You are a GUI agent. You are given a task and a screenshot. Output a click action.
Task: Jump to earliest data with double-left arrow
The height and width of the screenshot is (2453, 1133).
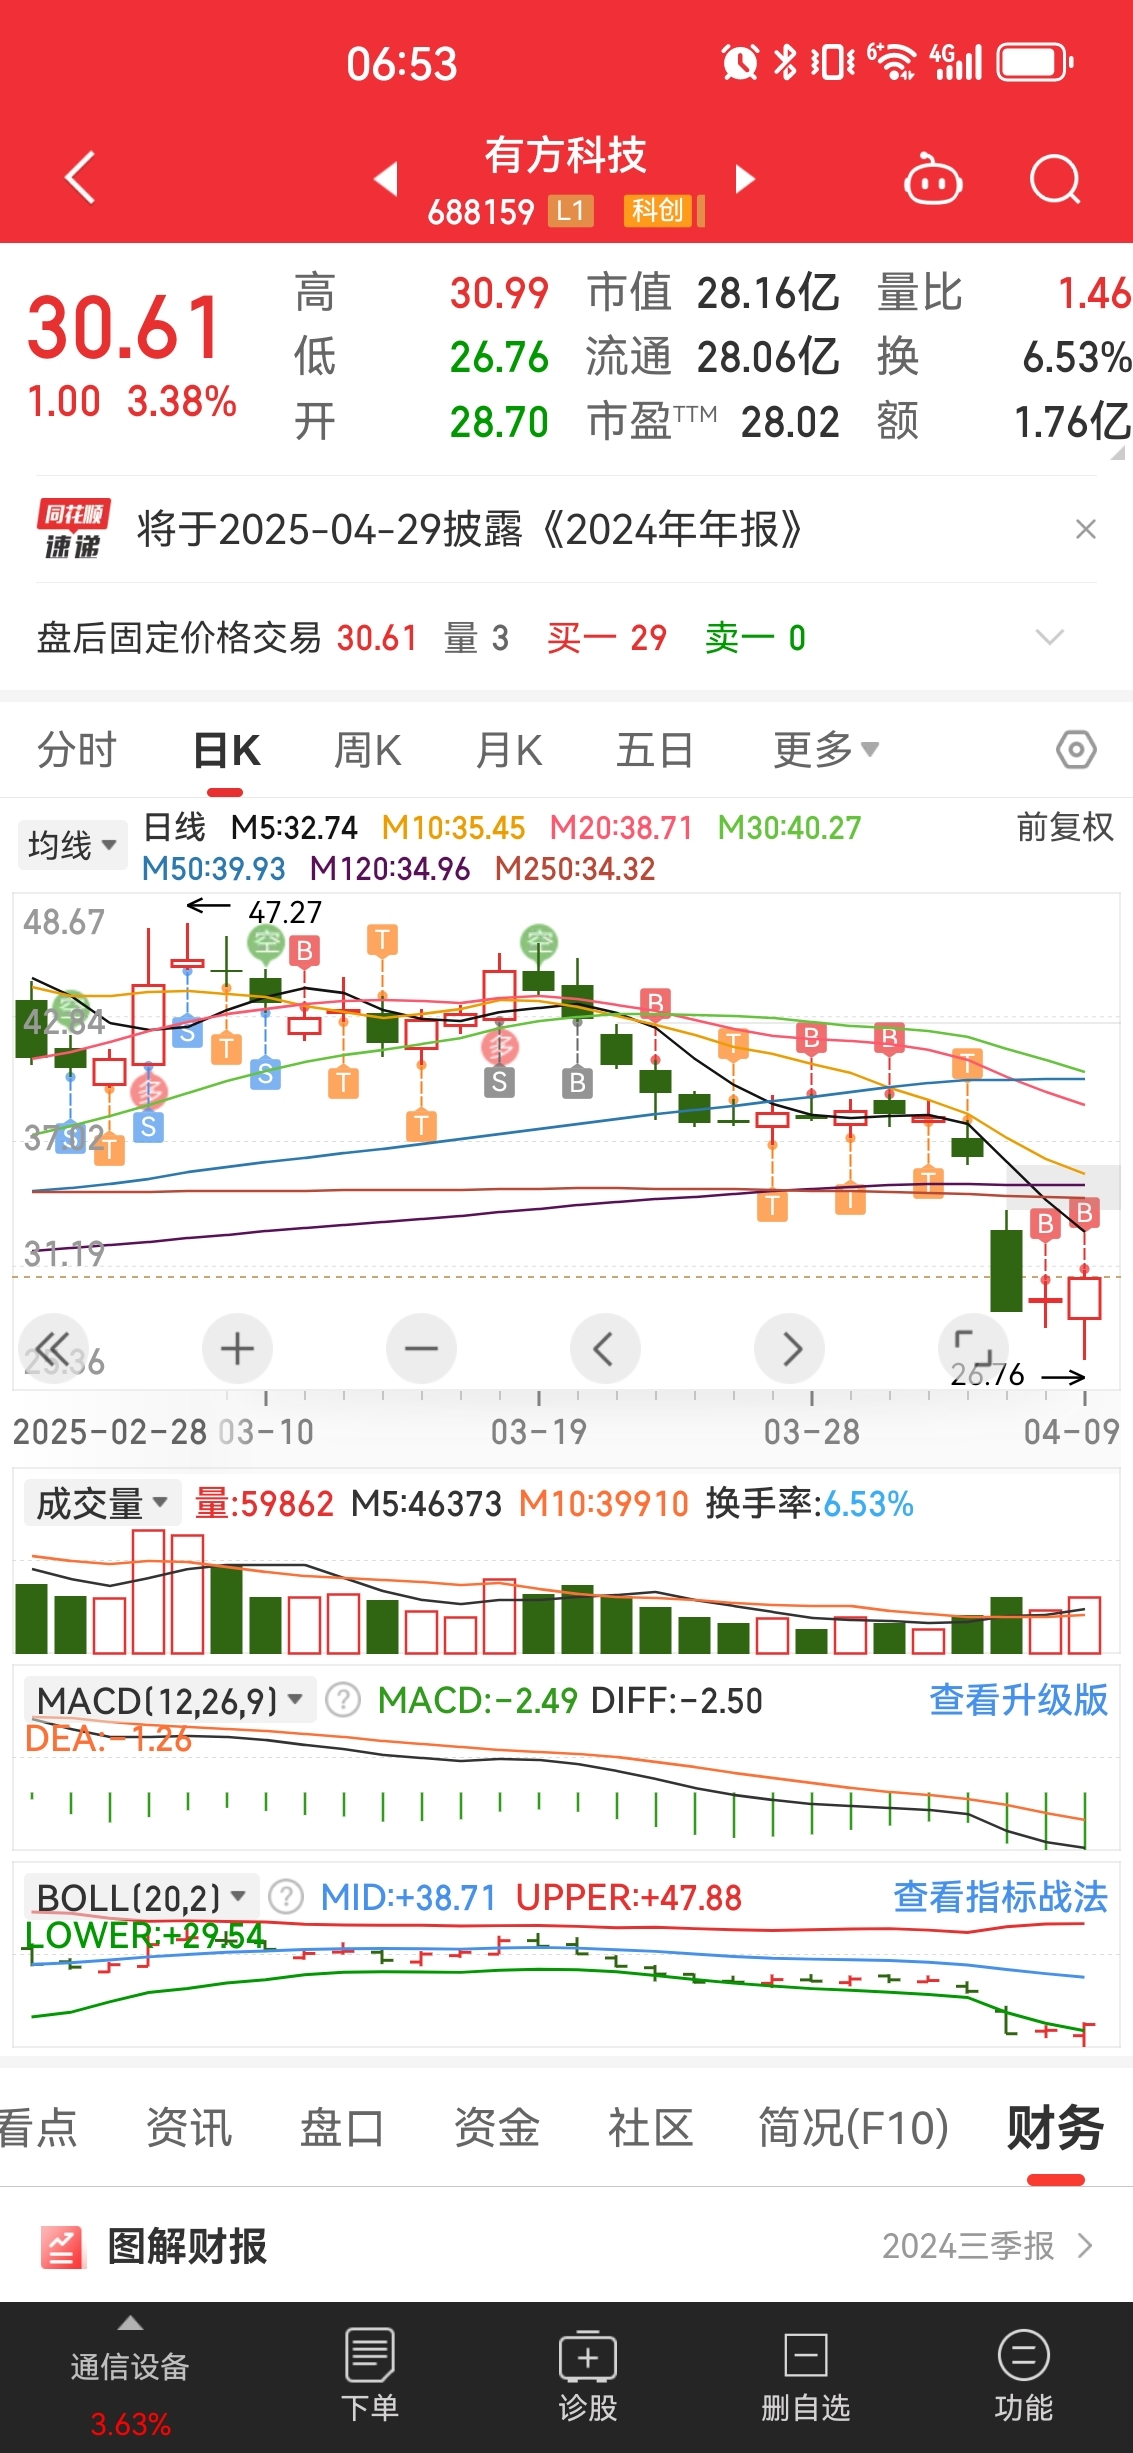pos(54,1349)
